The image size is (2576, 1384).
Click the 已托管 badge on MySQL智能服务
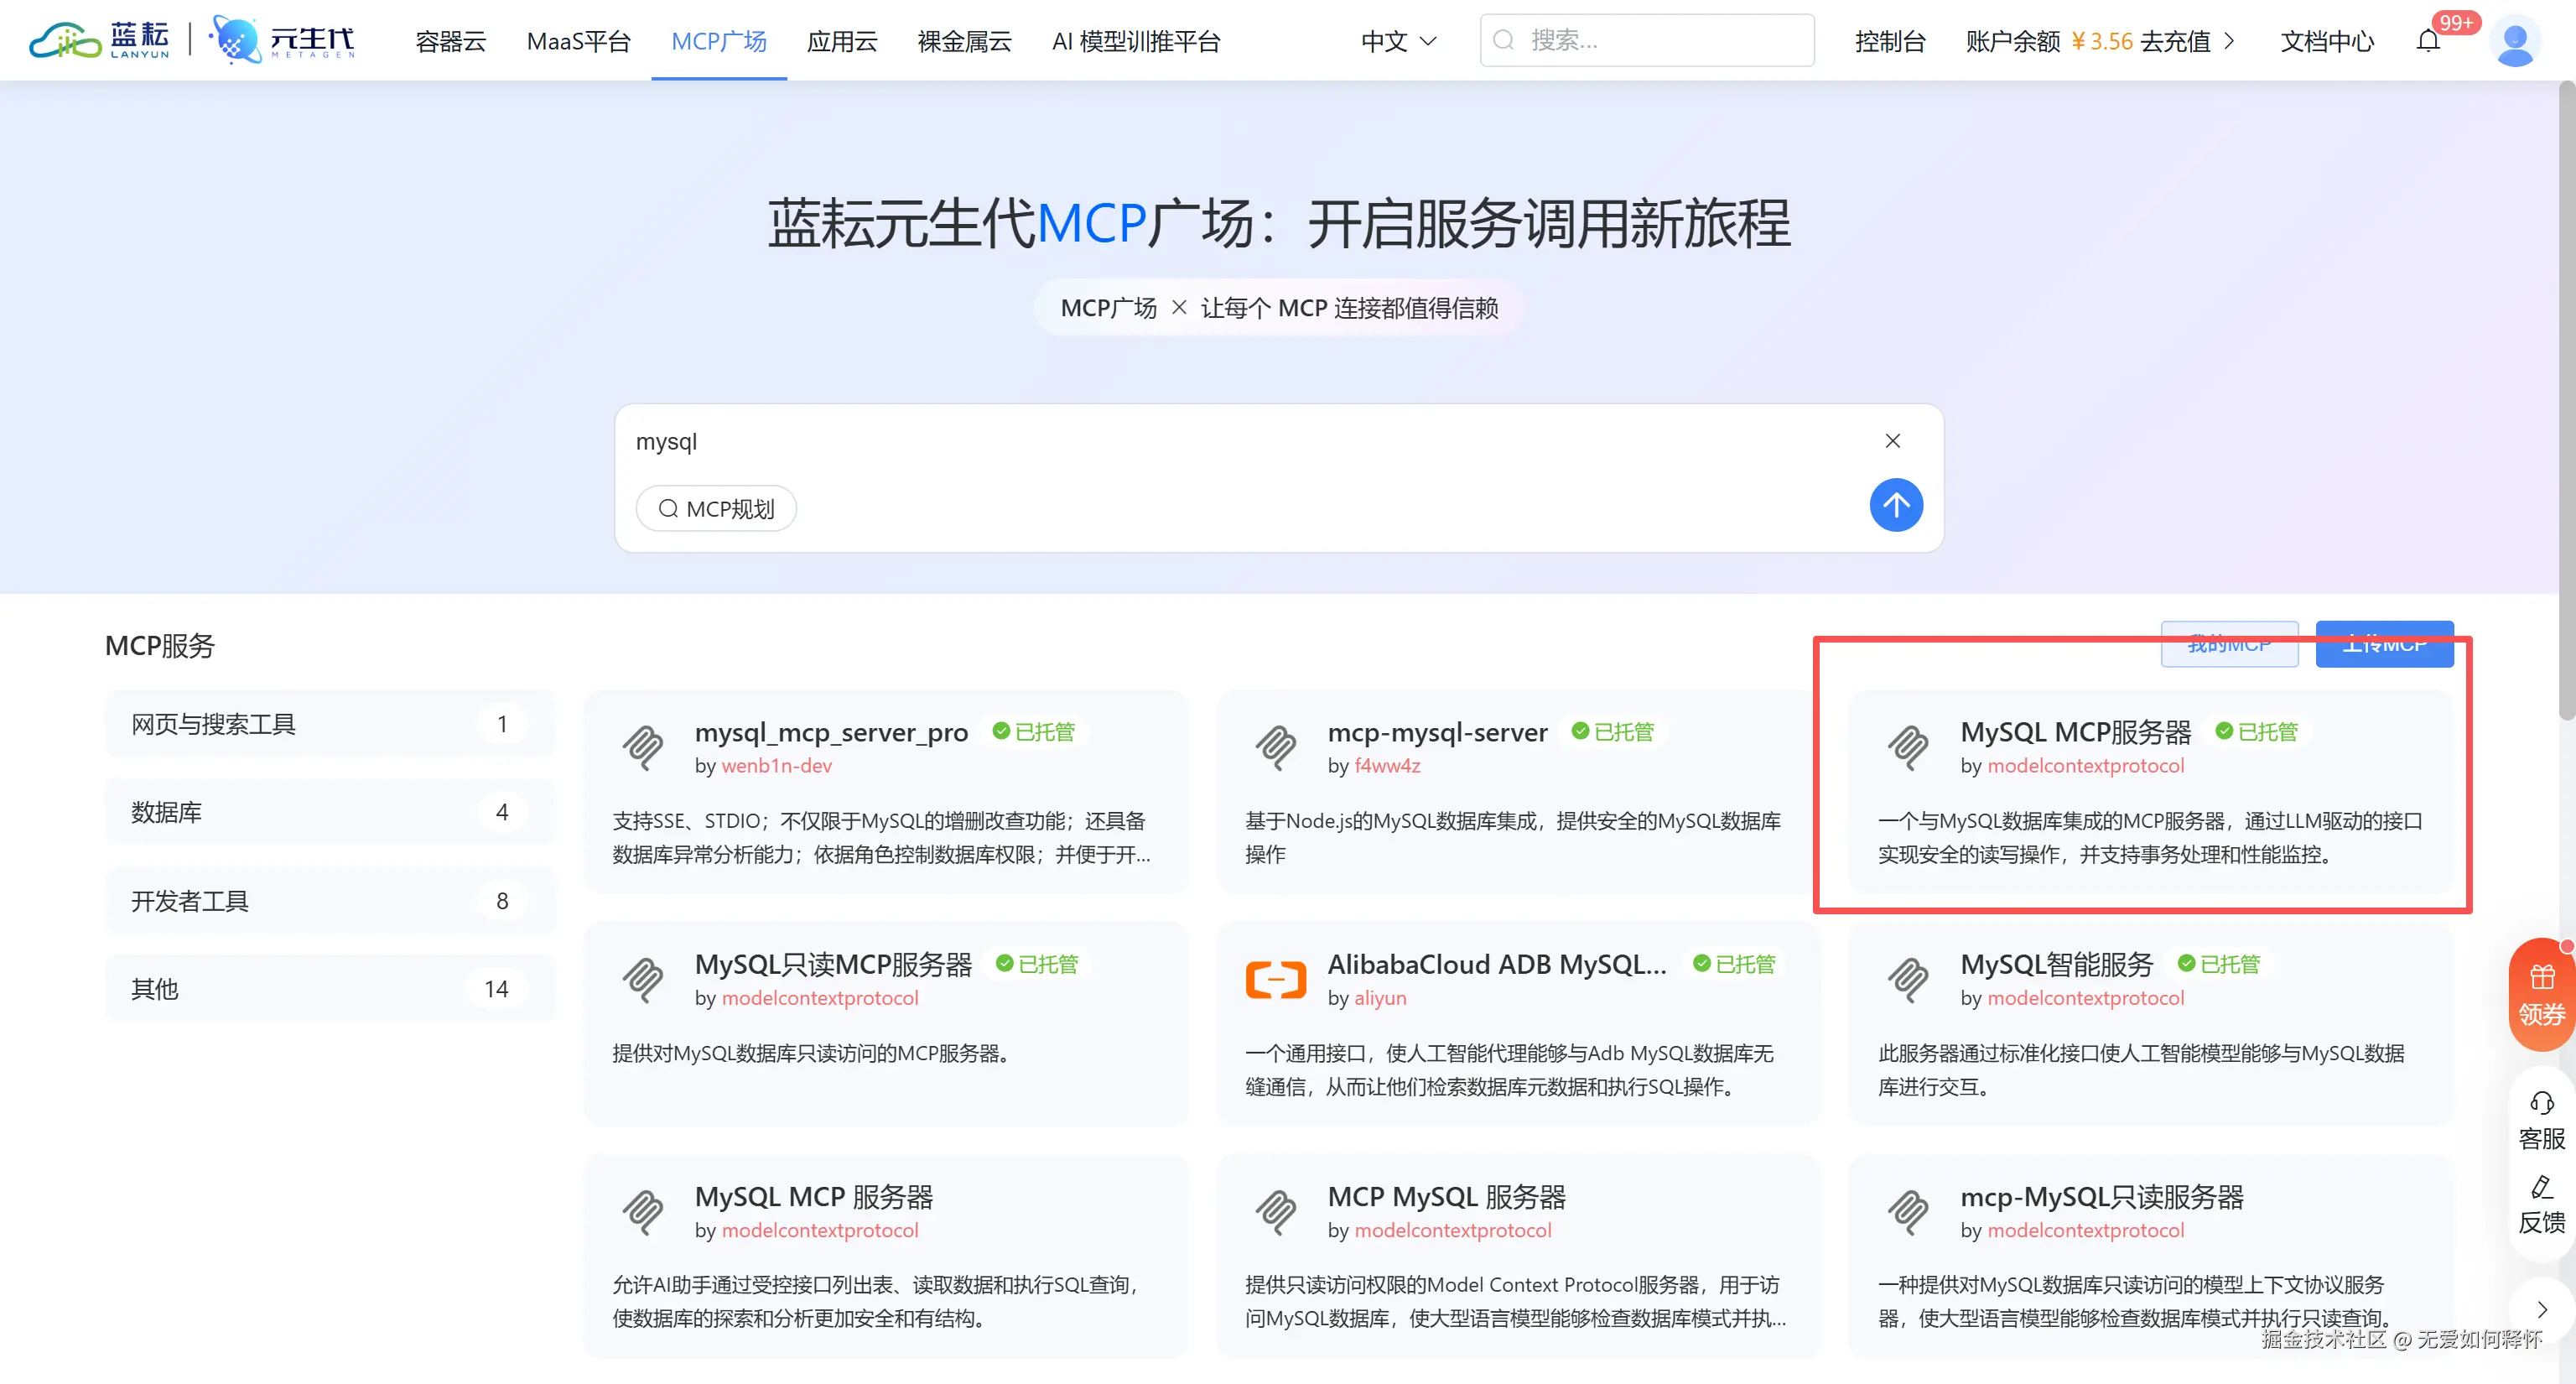point(2218,964)
